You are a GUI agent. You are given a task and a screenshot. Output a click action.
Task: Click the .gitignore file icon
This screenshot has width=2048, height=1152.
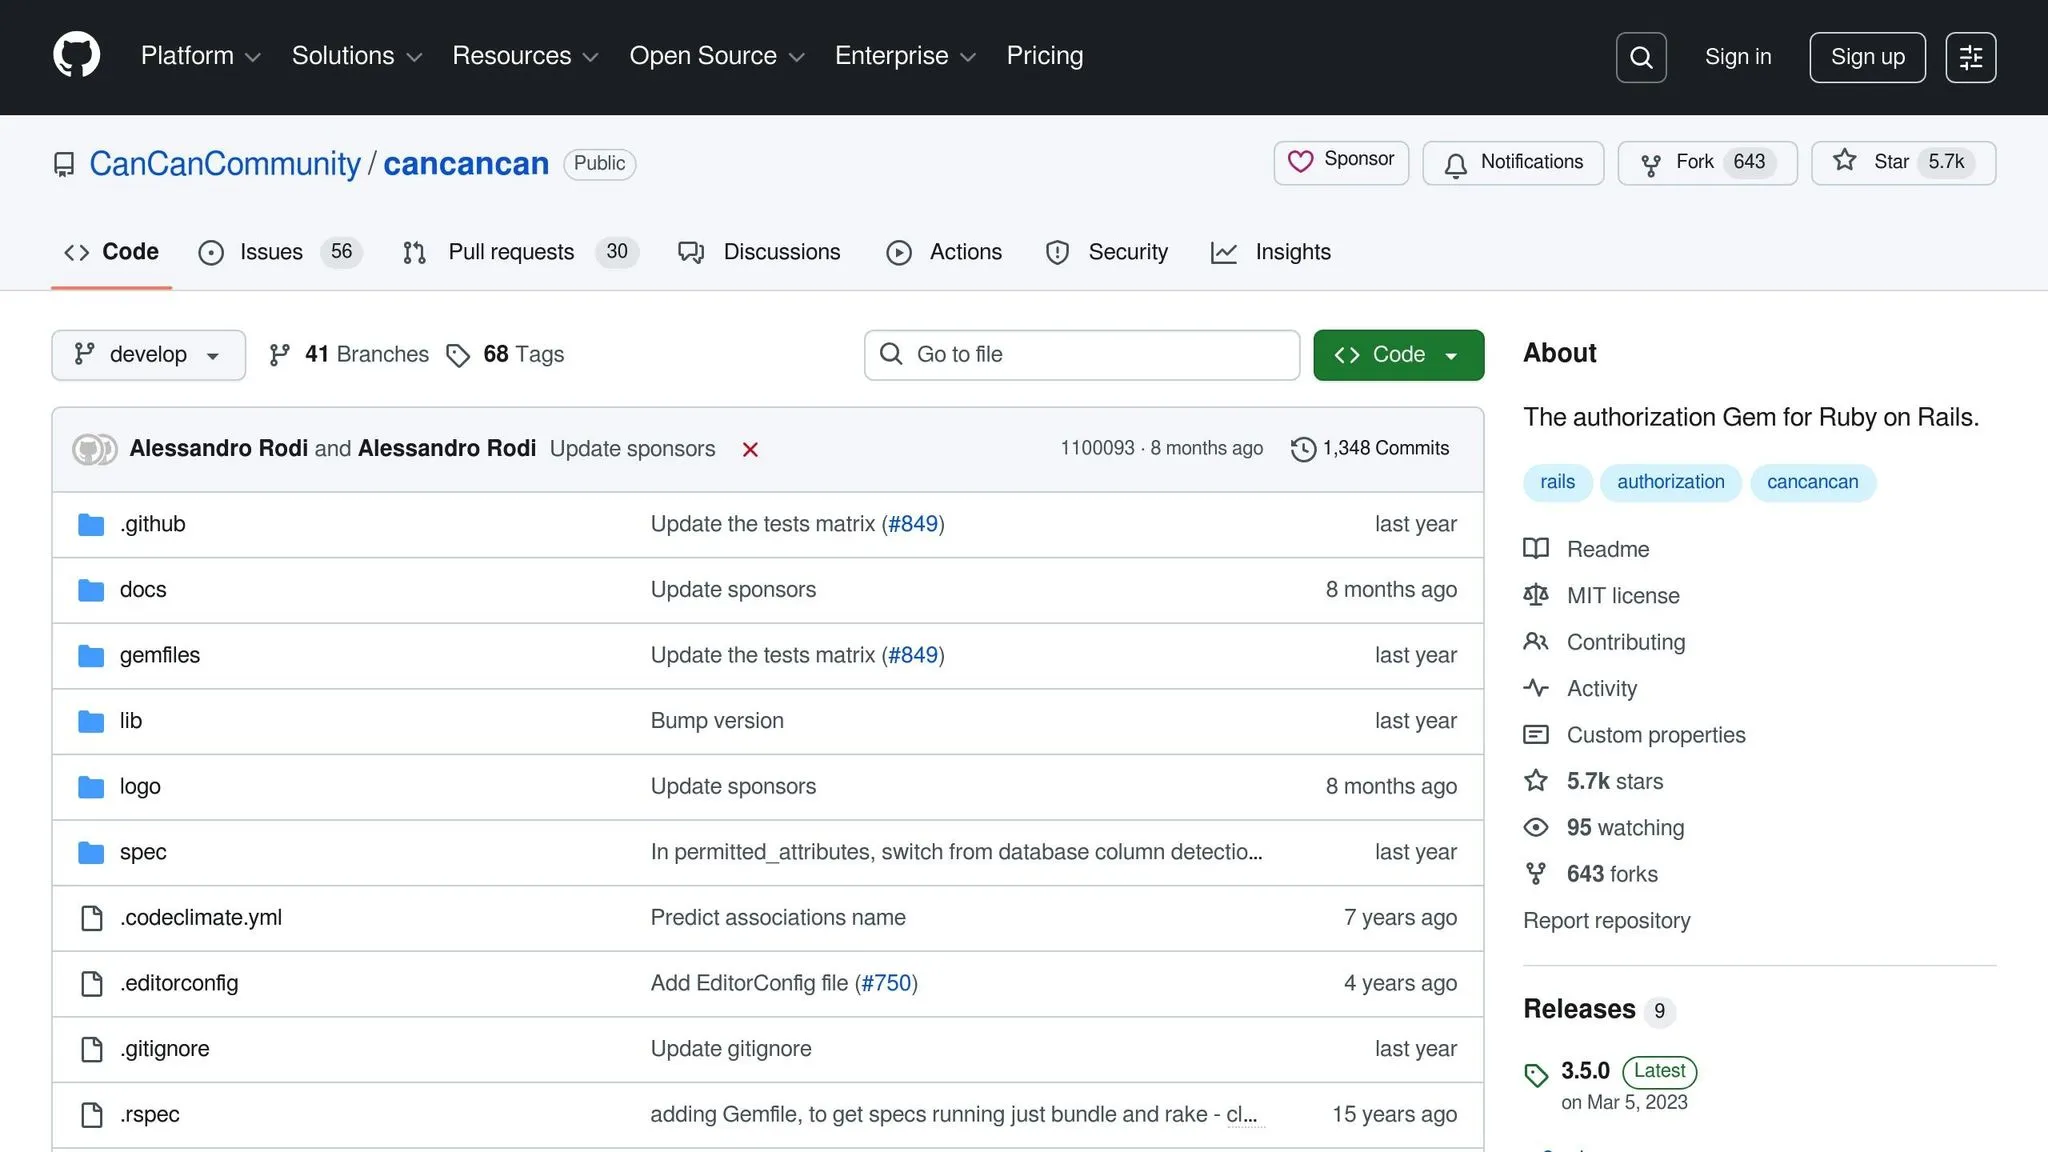[92, 1049]
